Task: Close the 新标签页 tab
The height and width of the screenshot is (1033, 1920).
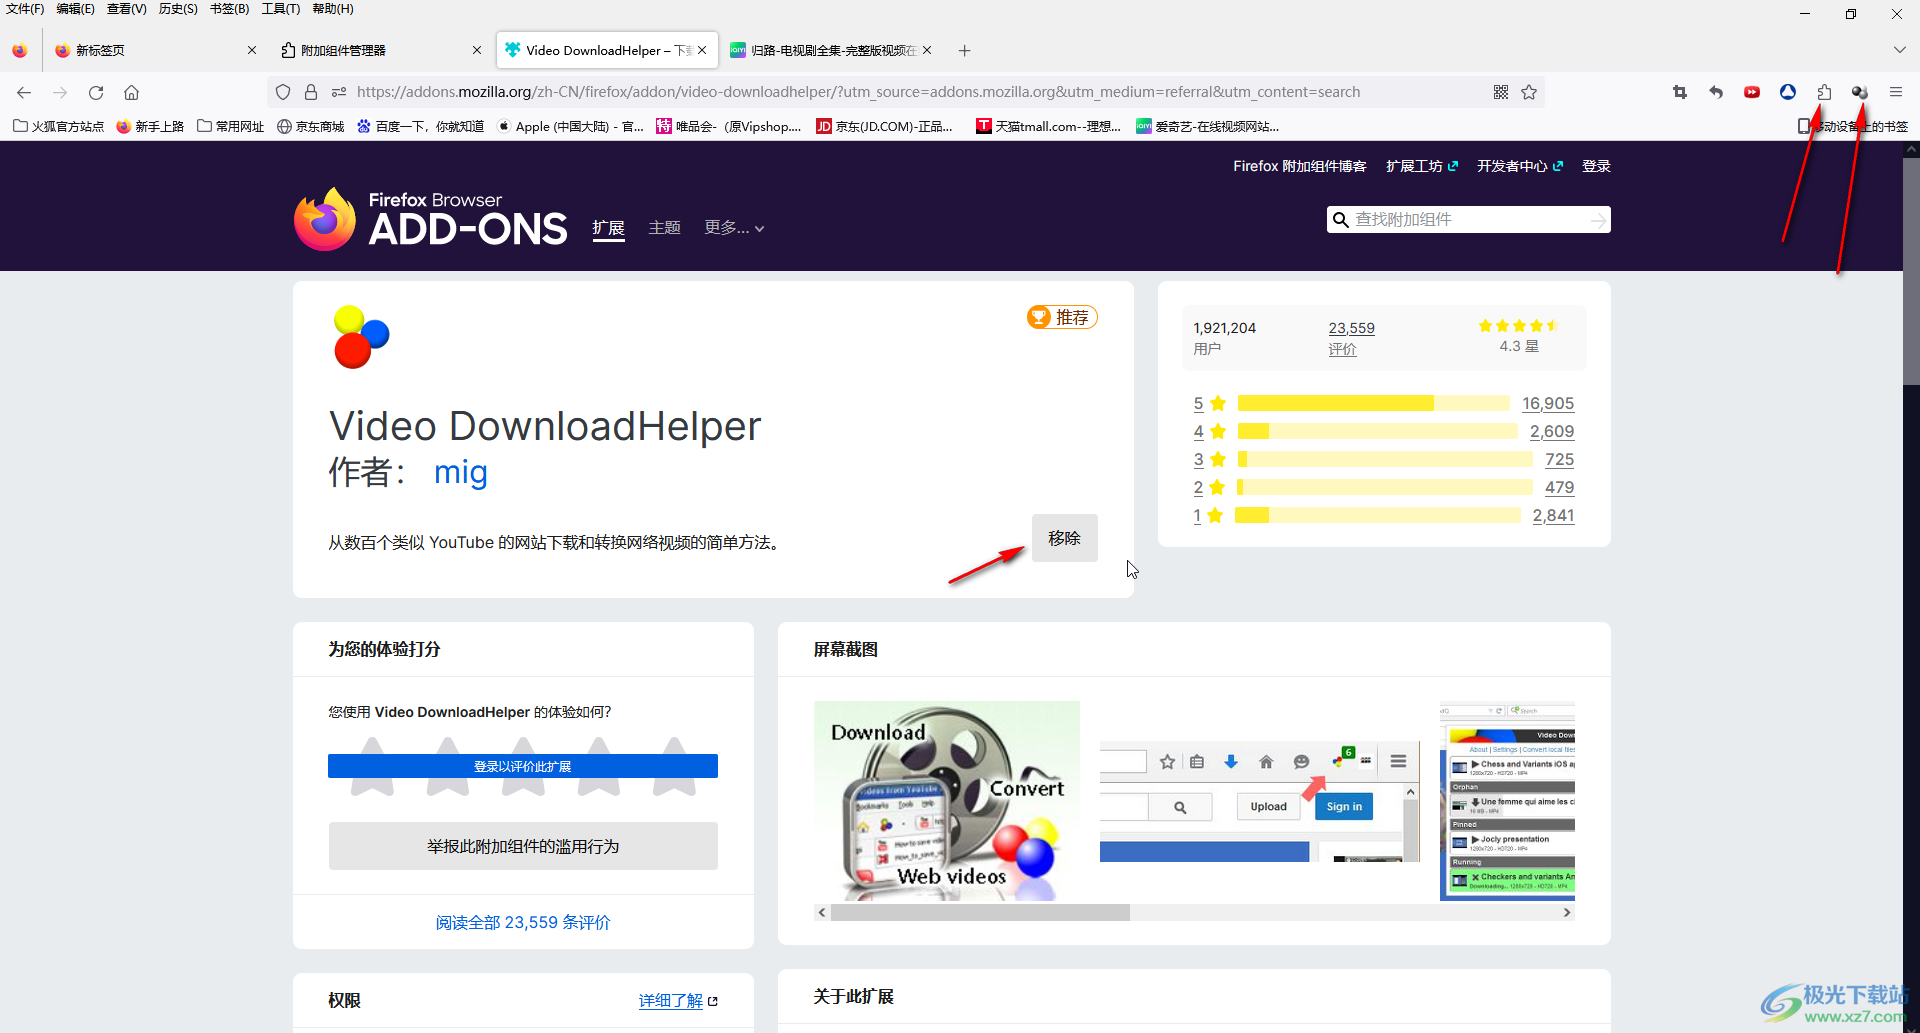Action: coord(252,50)
